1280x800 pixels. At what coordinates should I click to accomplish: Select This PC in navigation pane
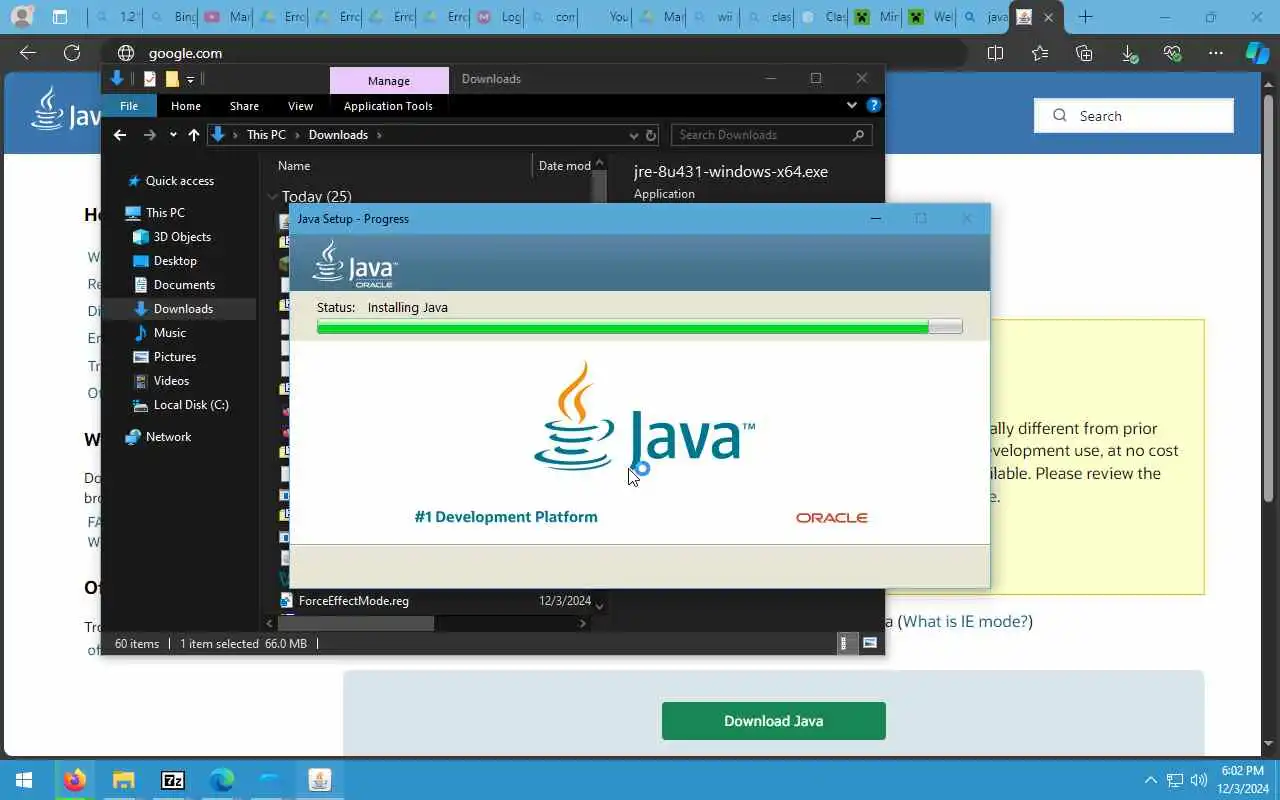(x=165, y=213)
